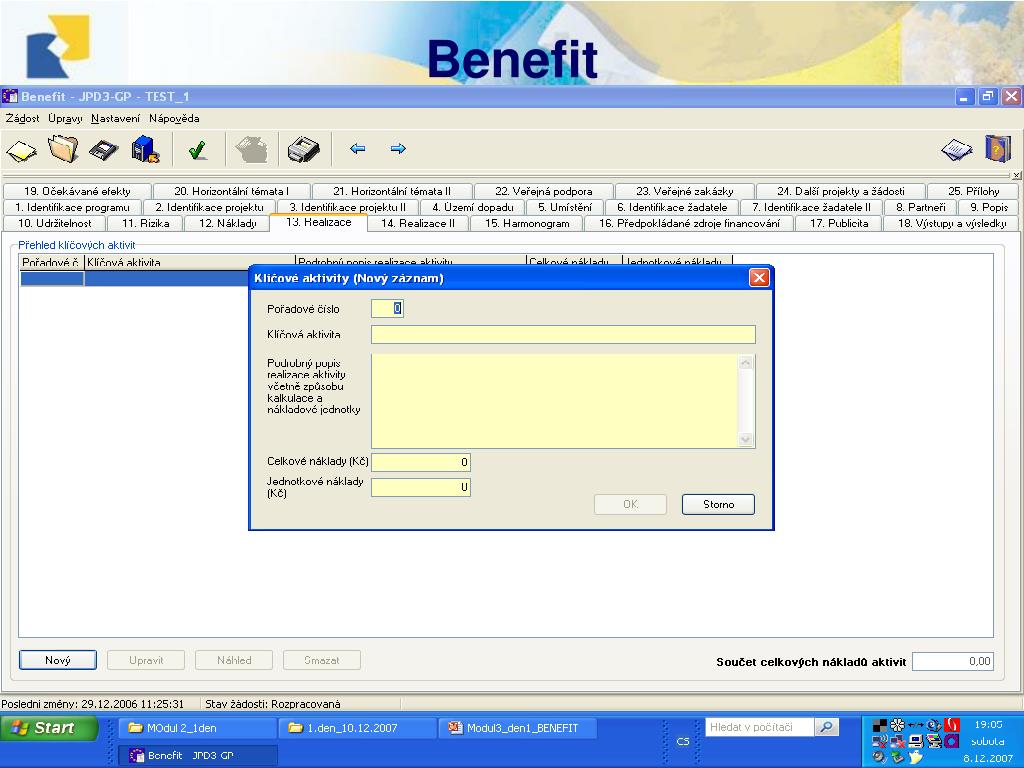This screenshot has width=1024, height=768.
Task: Open tab 1. Identifikace programu
Action: pos(72,207)
